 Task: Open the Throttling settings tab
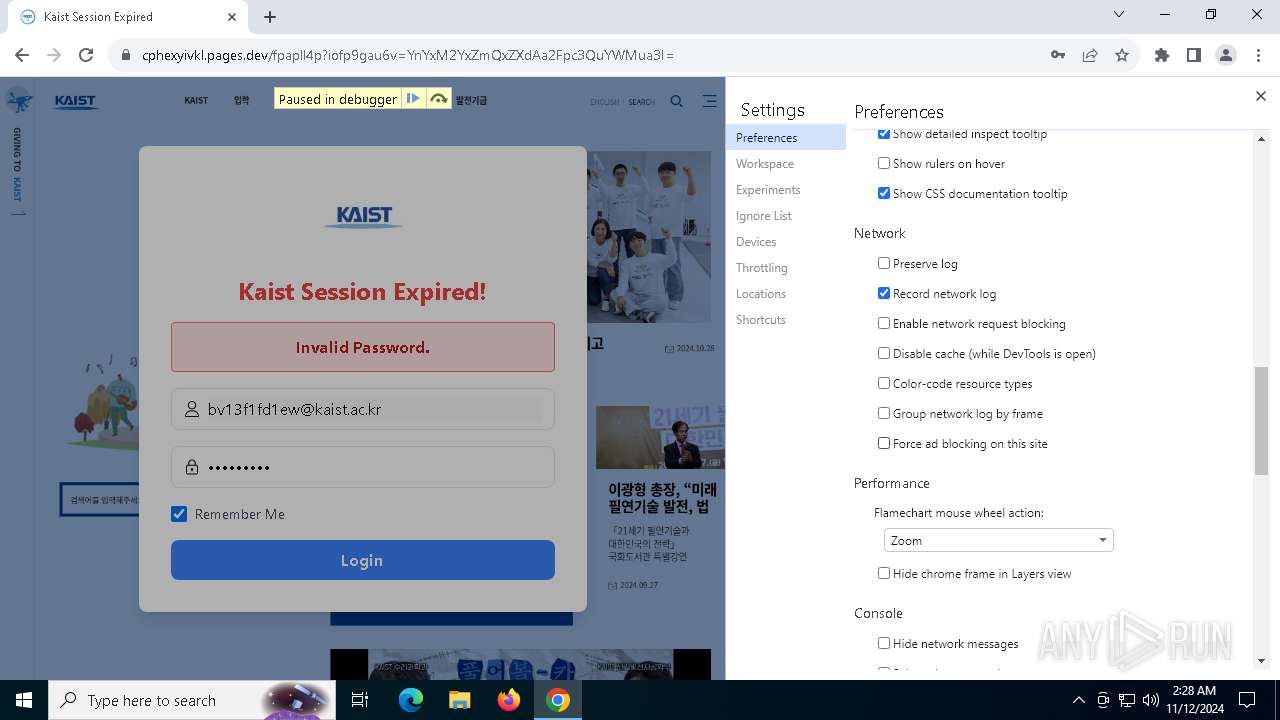[x=786, y=268]
